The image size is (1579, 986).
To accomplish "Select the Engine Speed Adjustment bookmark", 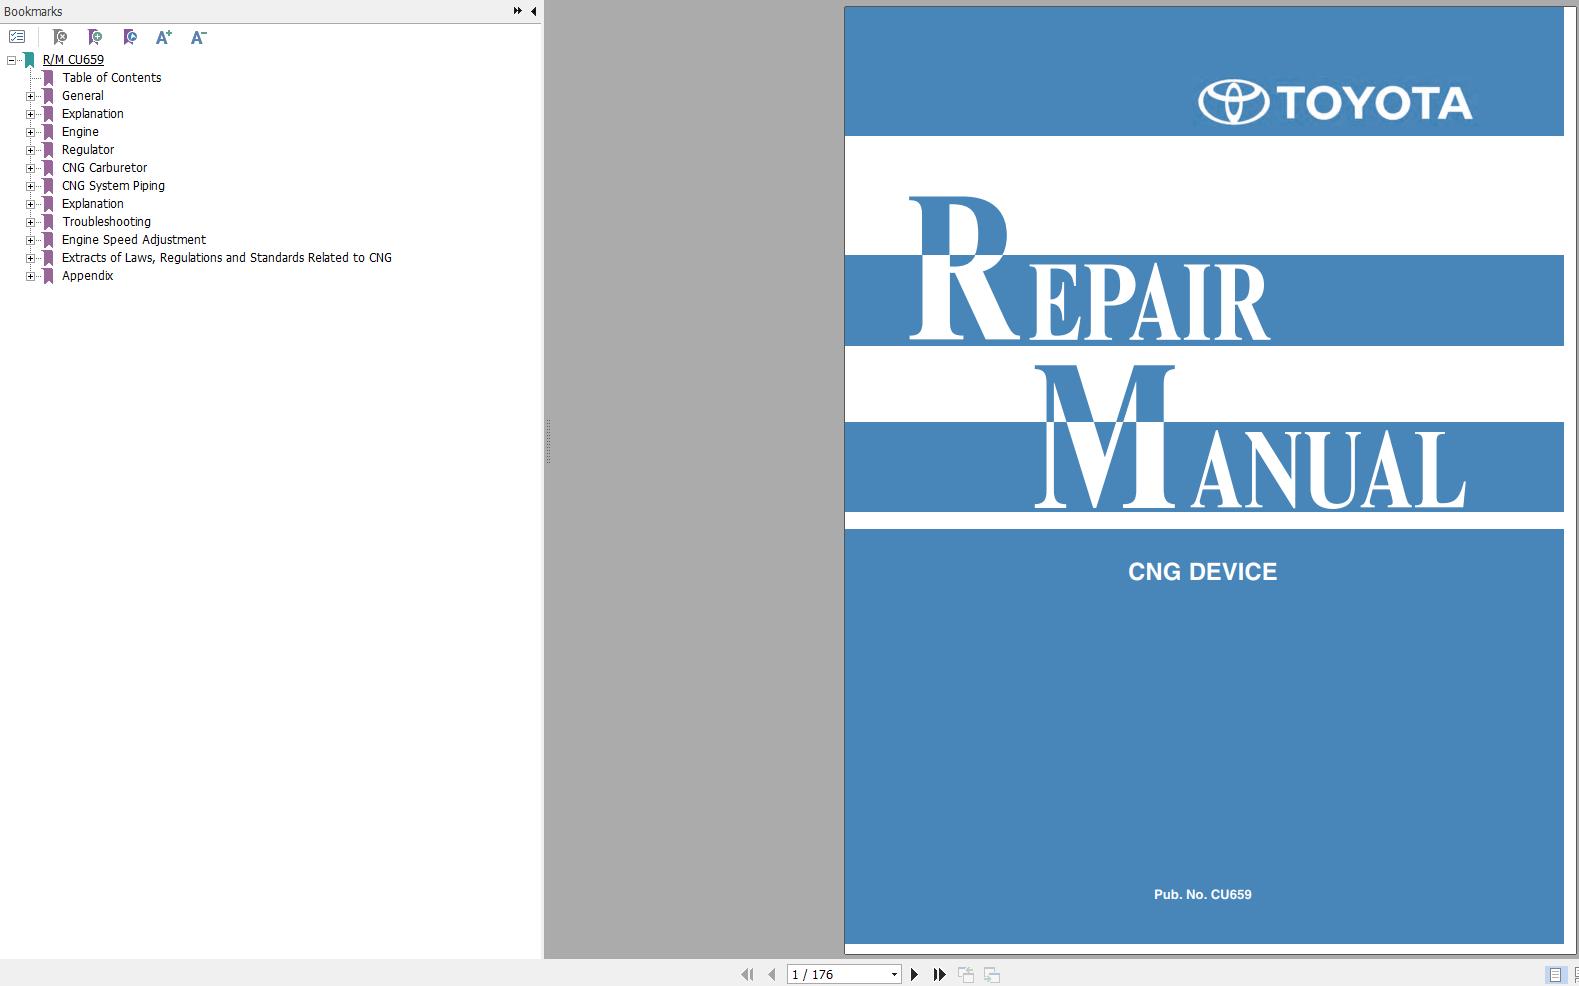I will coord(134,240).
